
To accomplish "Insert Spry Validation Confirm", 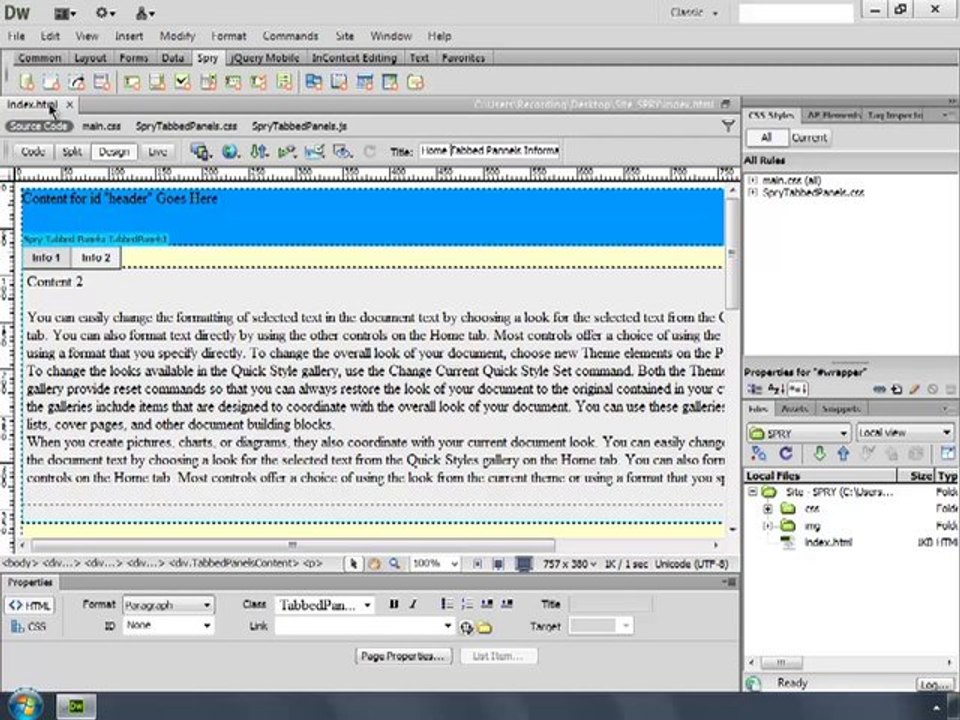I will click(x=258, y=82).
